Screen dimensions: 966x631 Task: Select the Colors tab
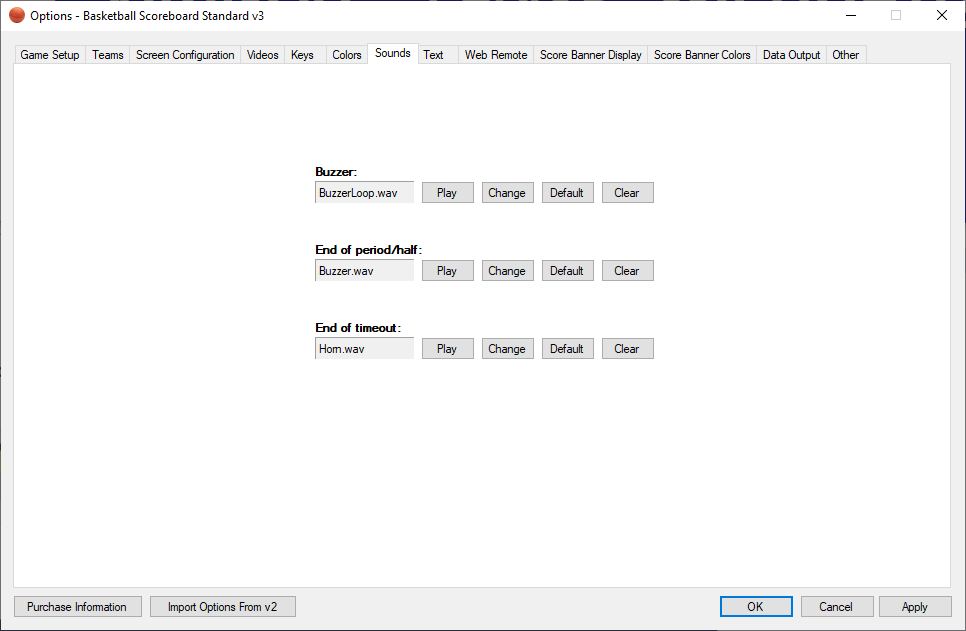(x=347, y=55)
